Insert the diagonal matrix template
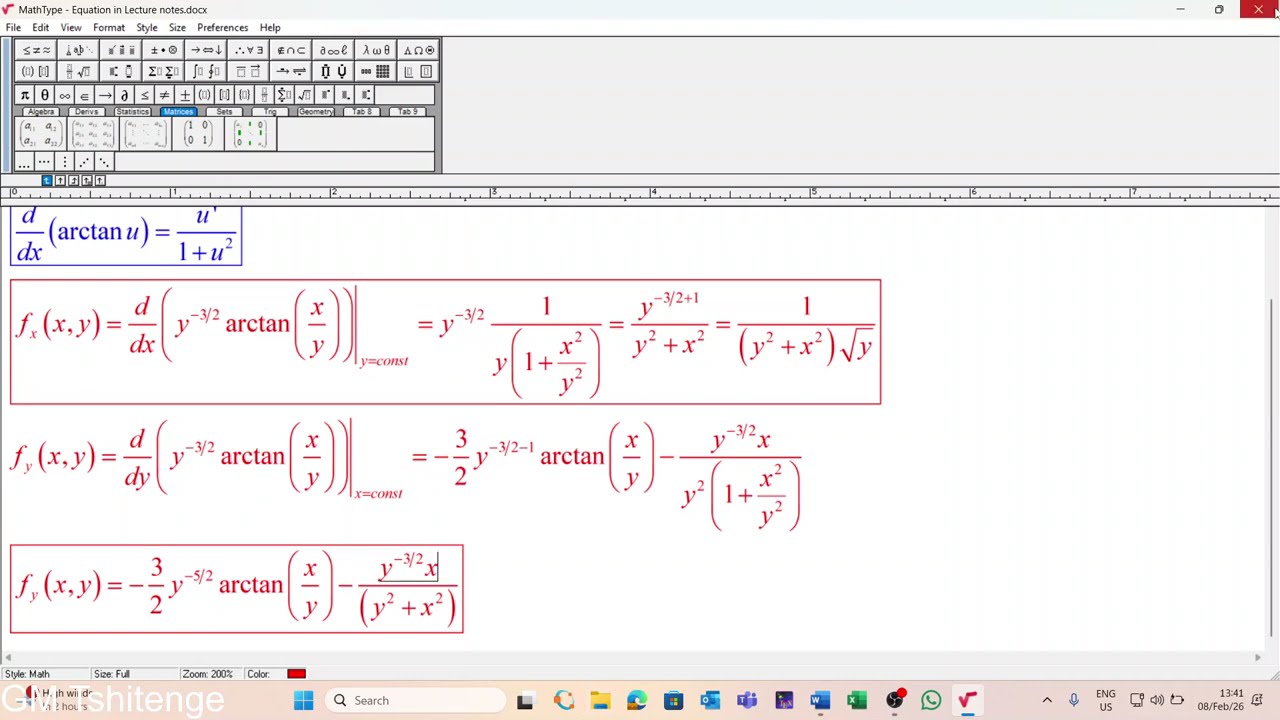The image size is (1280, 720). (x=249, y=134)
